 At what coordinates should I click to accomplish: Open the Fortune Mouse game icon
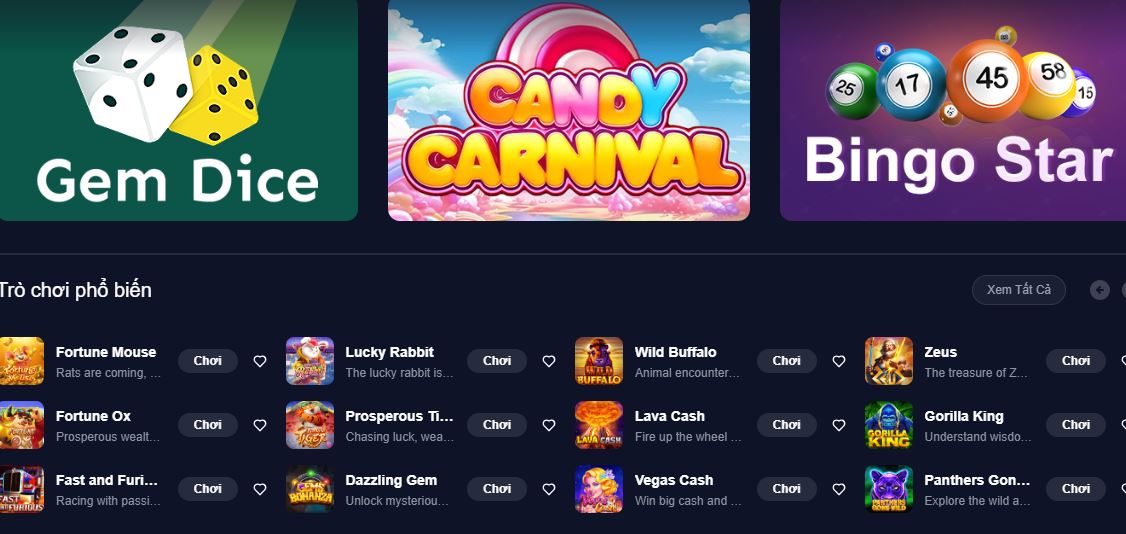tap(21, 361)
